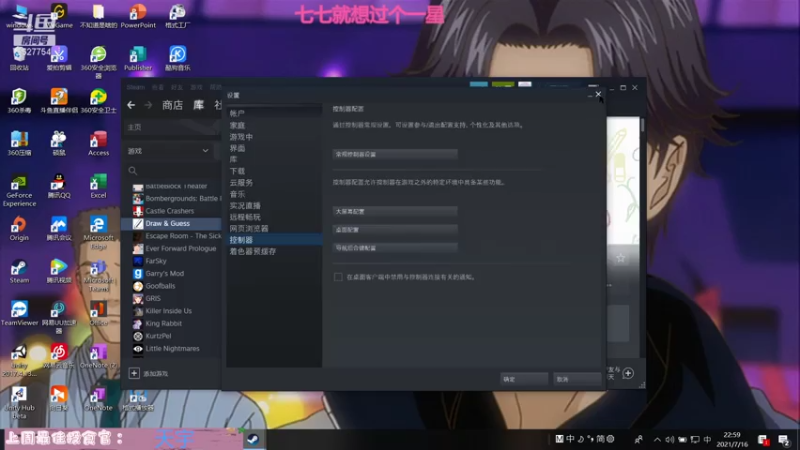Expand the 游戏 library filter dropdown

(168, 151)
